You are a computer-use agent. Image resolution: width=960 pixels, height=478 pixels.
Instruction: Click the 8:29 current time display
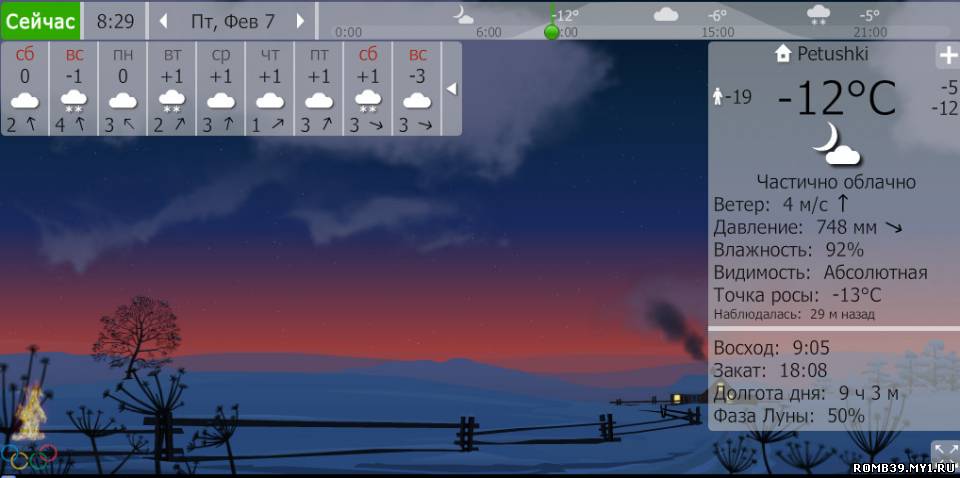tap(115, 21)
